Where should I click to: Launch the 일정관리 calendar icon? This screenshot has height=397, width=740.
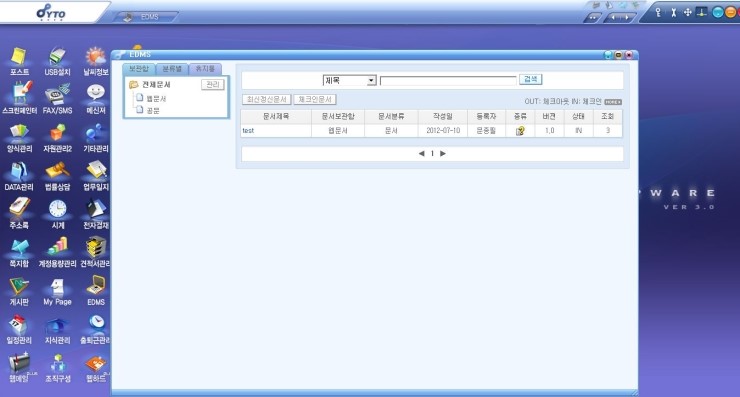(19, 330)
